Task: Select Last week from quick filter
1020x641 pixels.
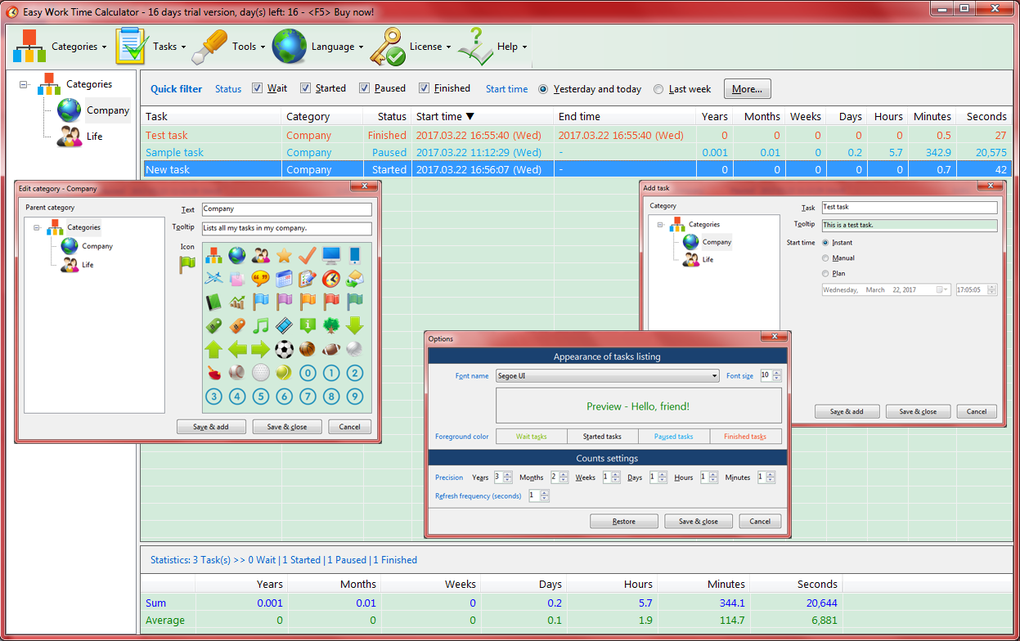Action: click(658, 88)
